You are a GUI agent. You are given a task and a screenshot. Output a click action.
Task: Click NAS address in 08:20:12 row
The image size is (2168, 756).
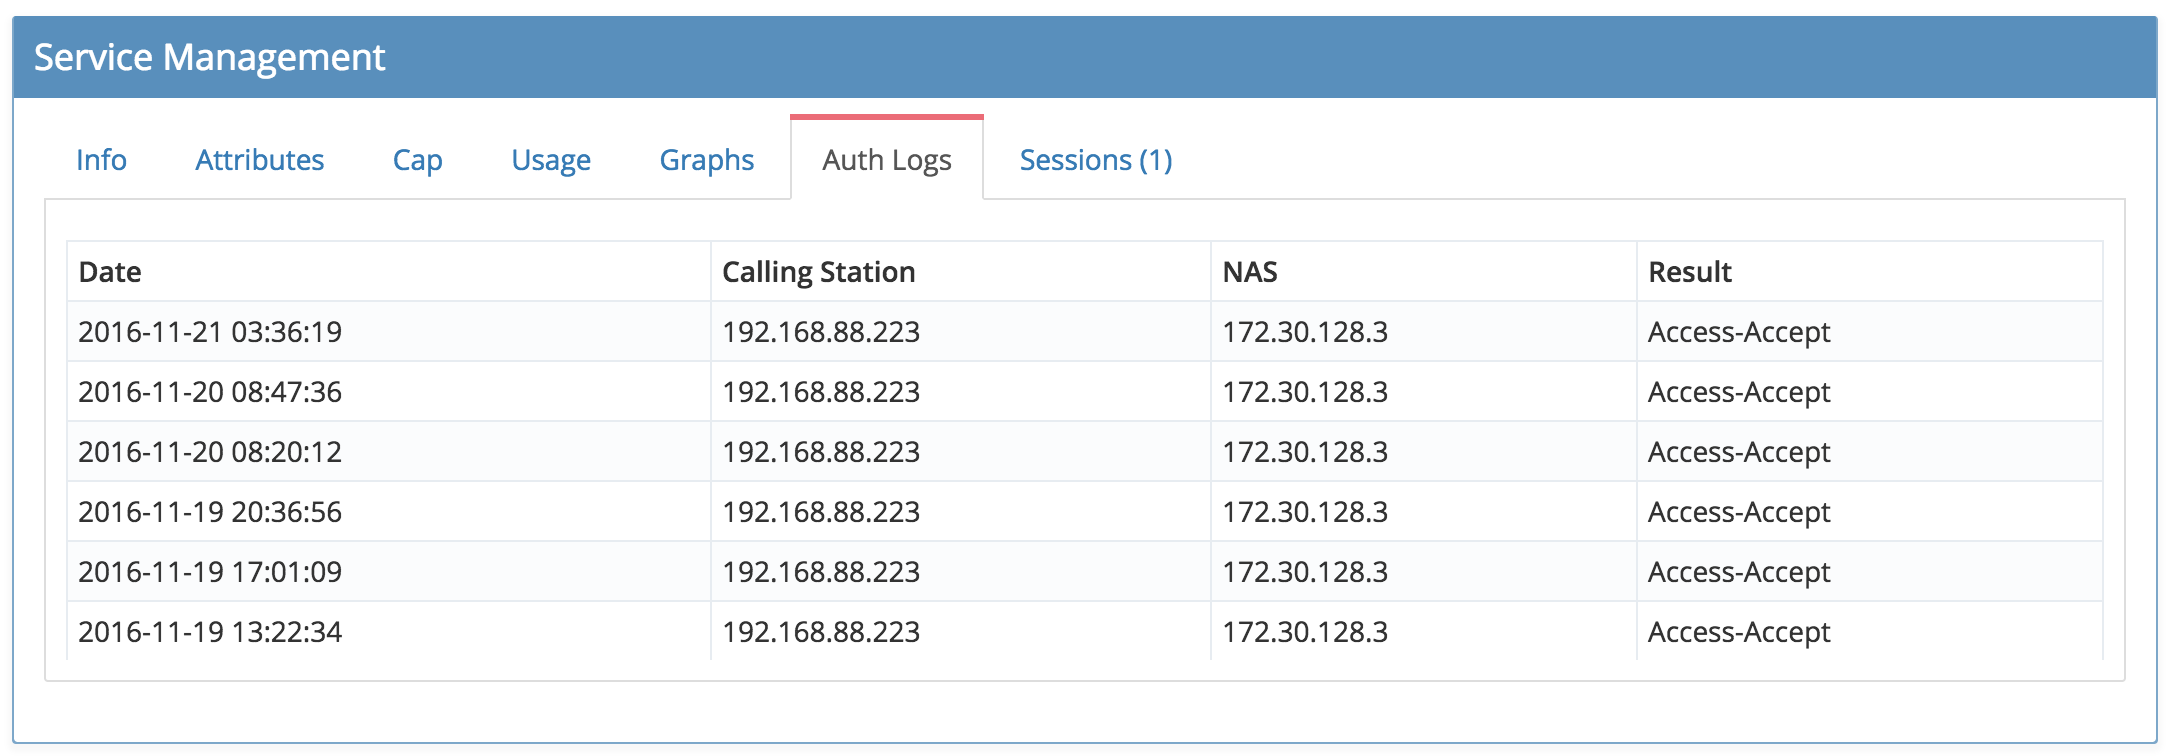[x=1305, y=452]
